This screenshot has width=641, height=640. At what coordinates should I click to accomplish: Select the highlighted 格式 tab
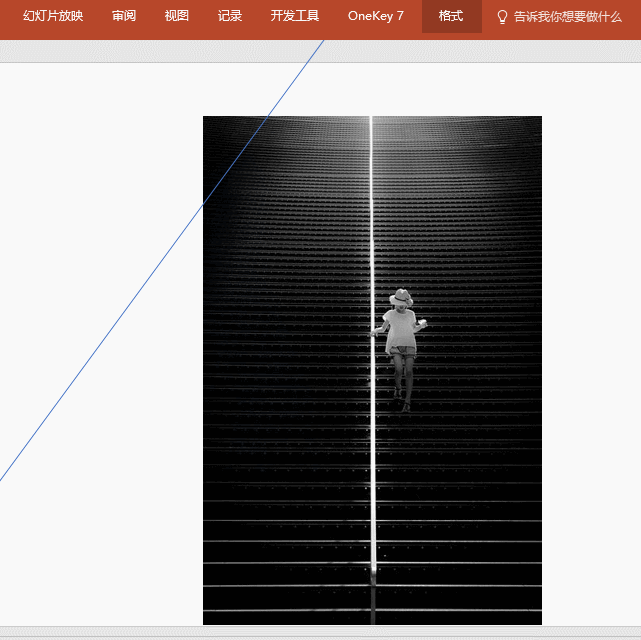451,16
